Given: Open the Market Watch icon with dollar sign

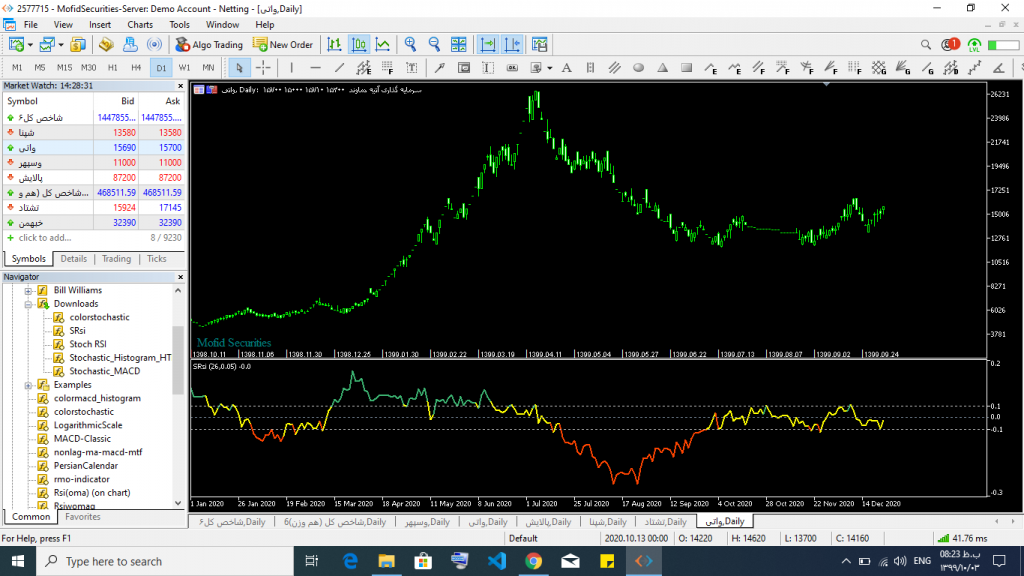Looking at the screenshot, I should pyautogui.click(x=78, y=44).
